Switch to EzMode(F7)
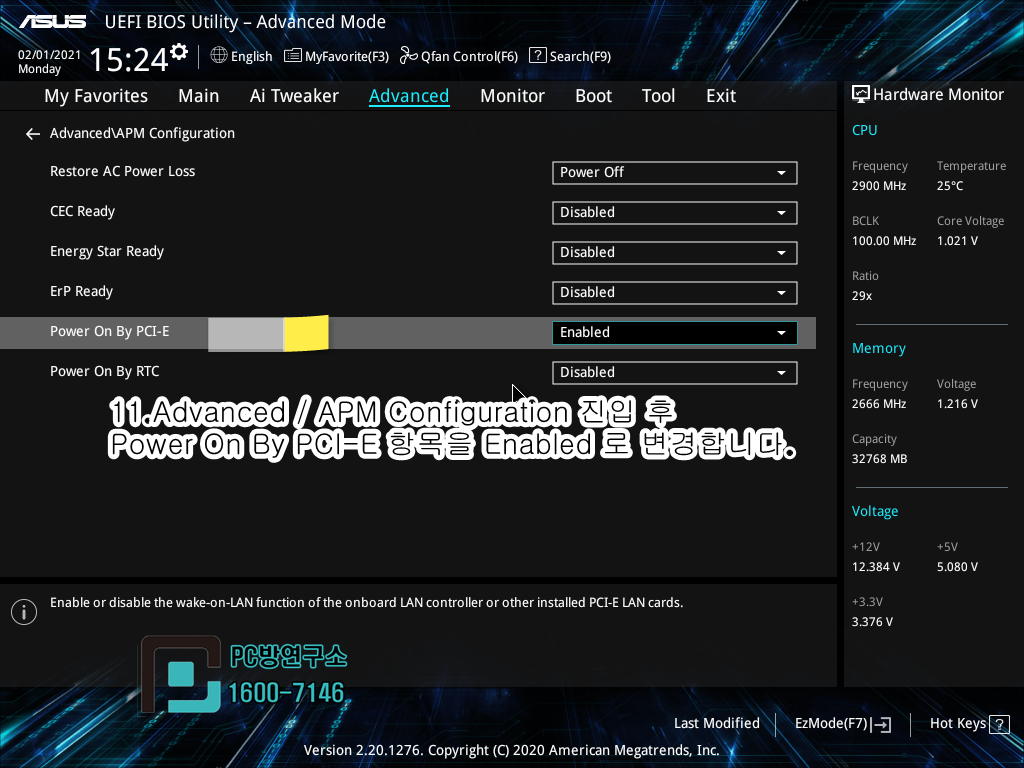 pyautogui.click(x=842, y=724)
